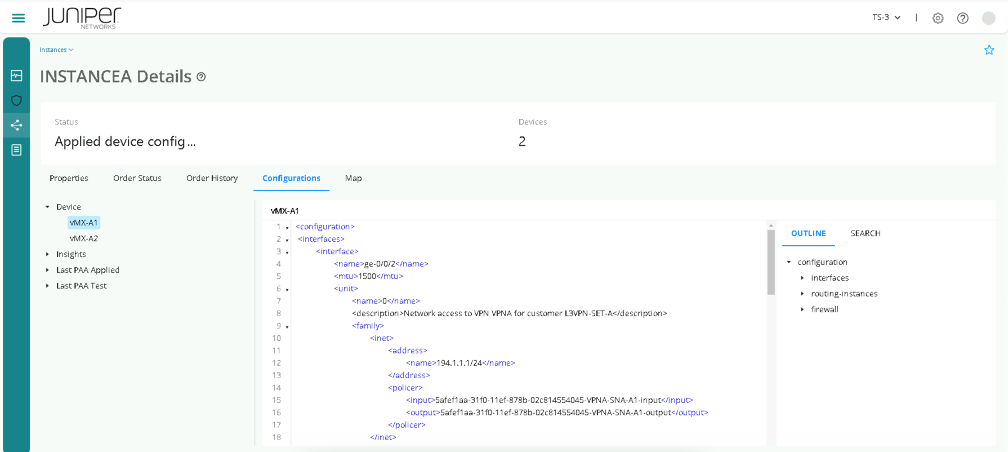This screenshot has width=1008, height=452.
Task: Open the Instances breadcrumb dropdown
Action: 57,50
